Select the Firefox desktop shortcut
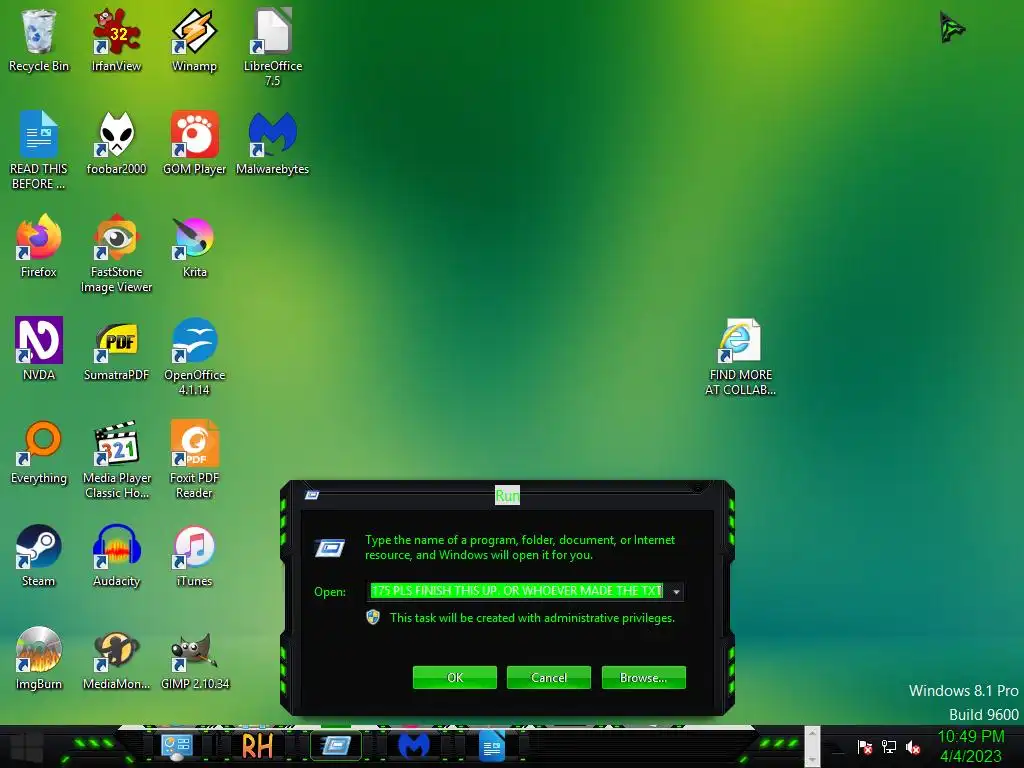 click(x=38, y=246)
